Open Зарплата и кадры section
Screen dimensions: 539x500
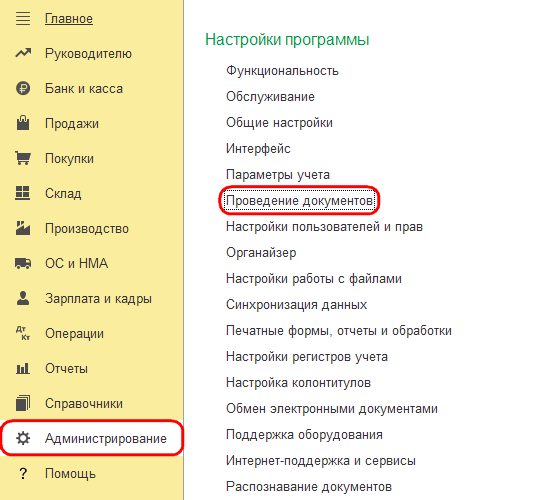(98, 299)
